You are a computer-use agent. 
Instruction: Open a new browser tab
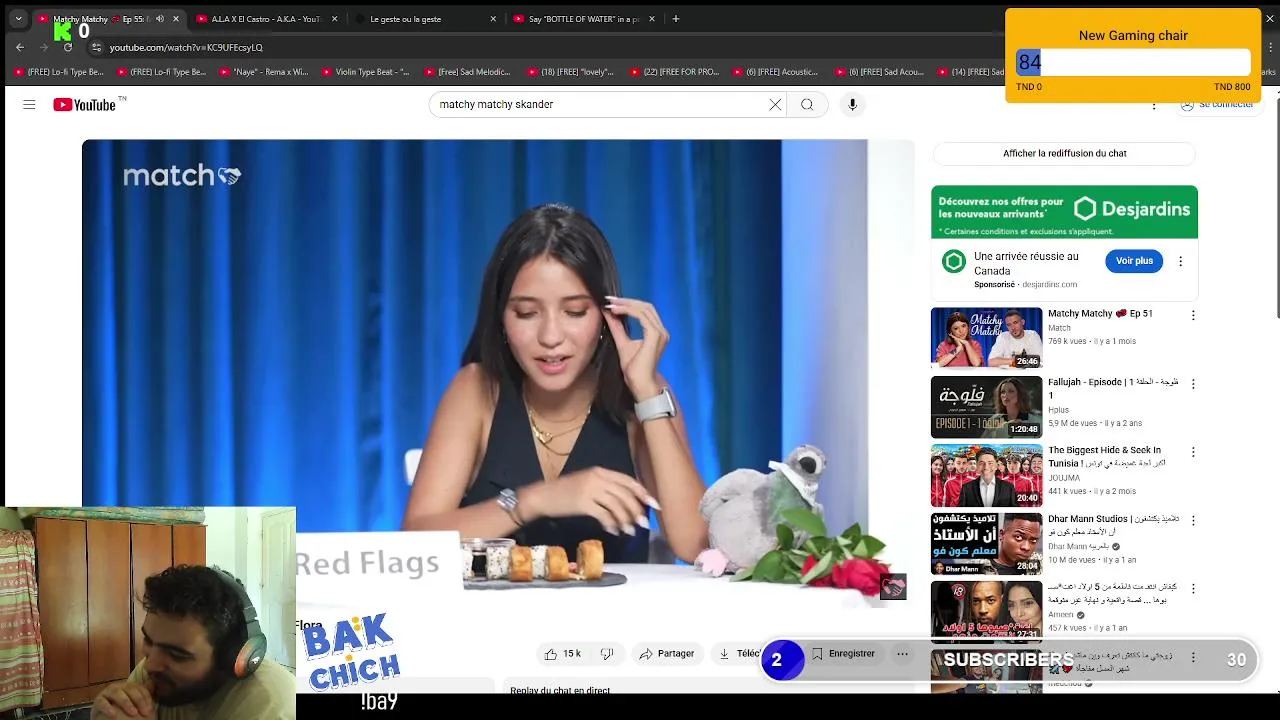pos(676,19)
